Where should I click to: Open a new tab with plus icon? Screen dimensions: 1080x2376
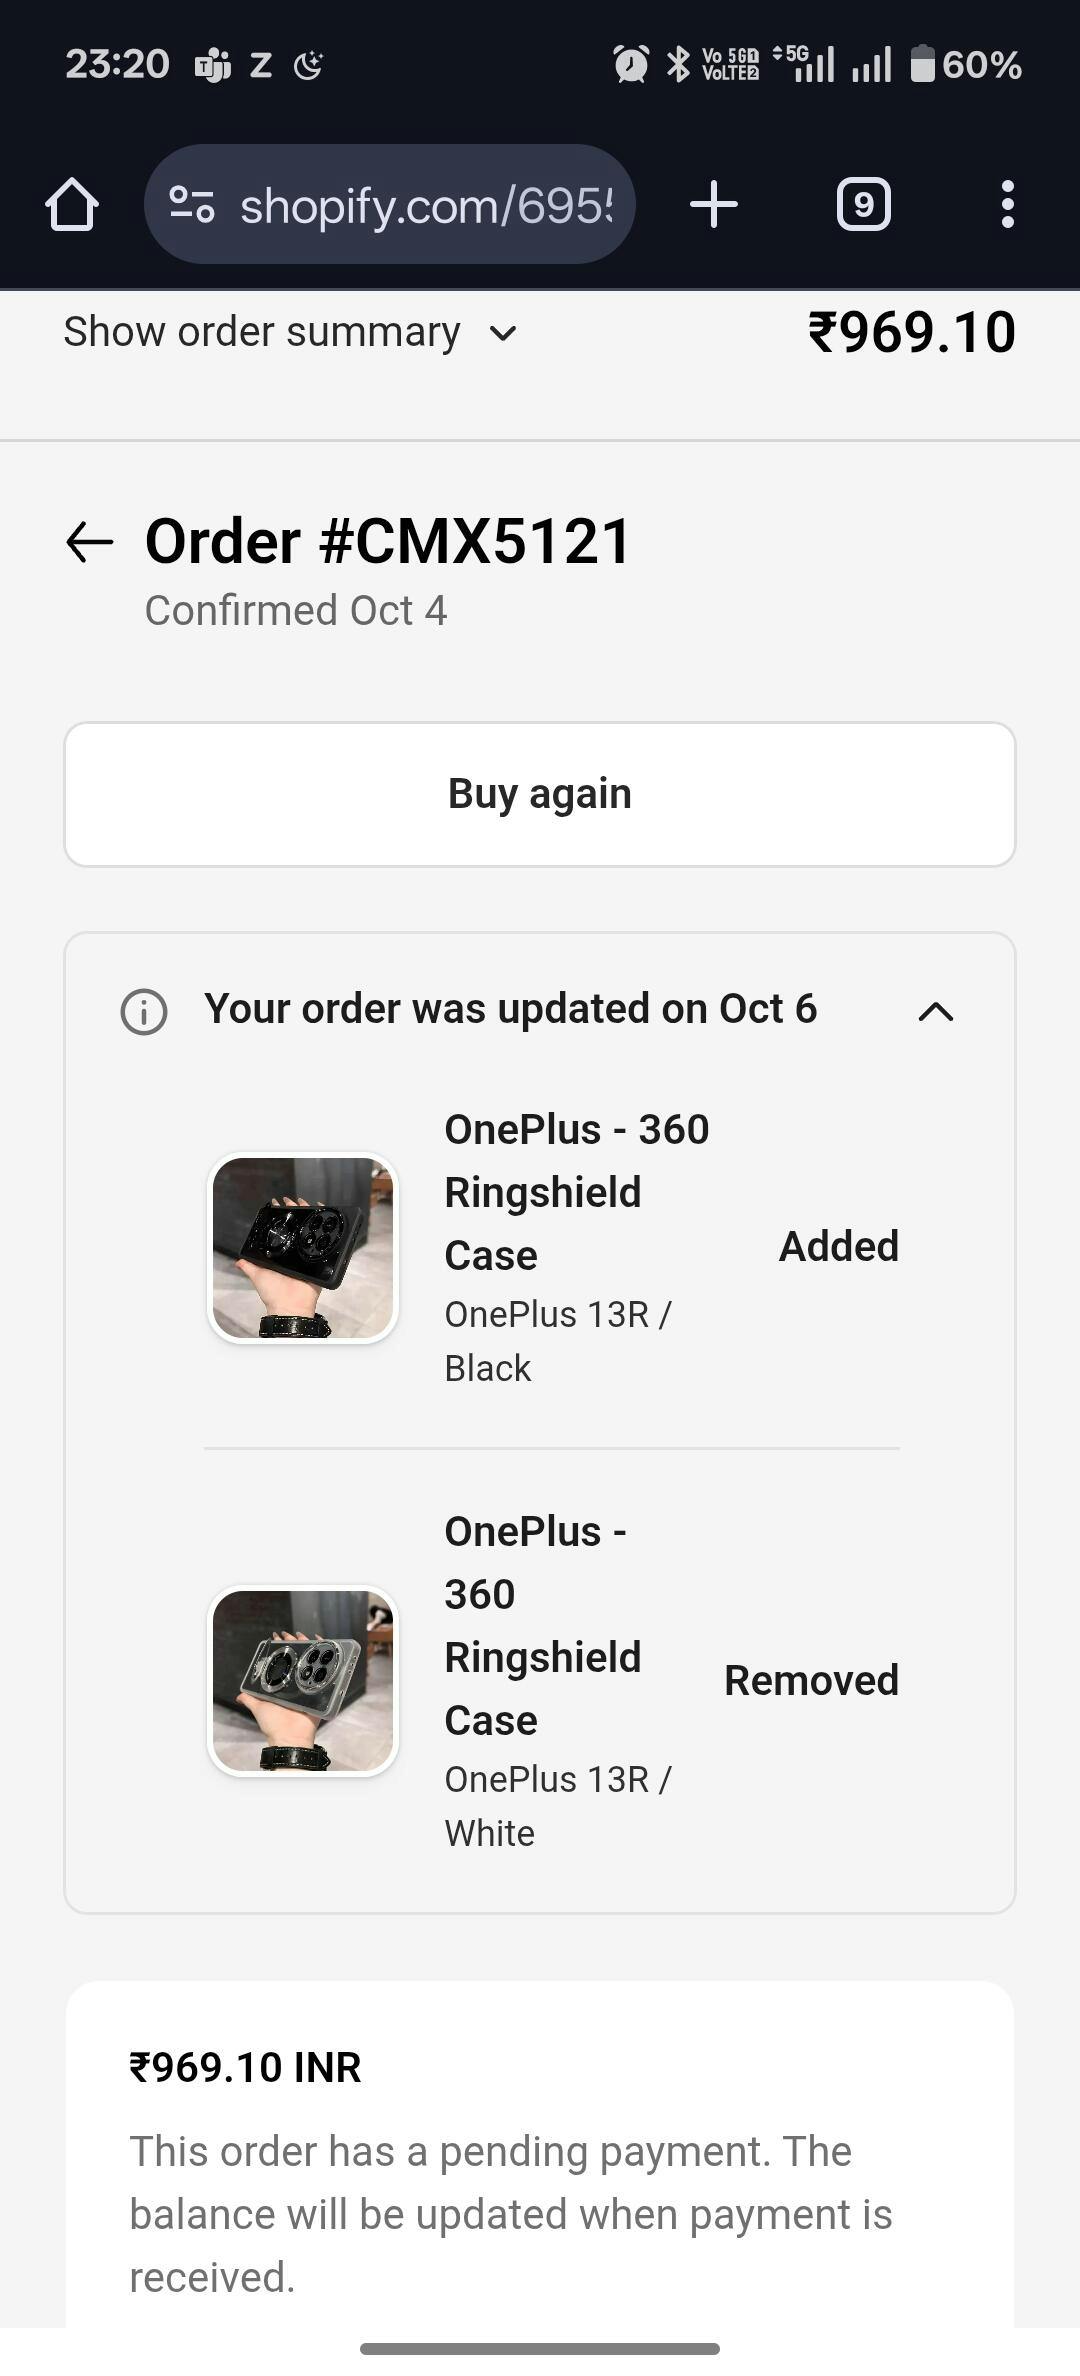(714, 205)
